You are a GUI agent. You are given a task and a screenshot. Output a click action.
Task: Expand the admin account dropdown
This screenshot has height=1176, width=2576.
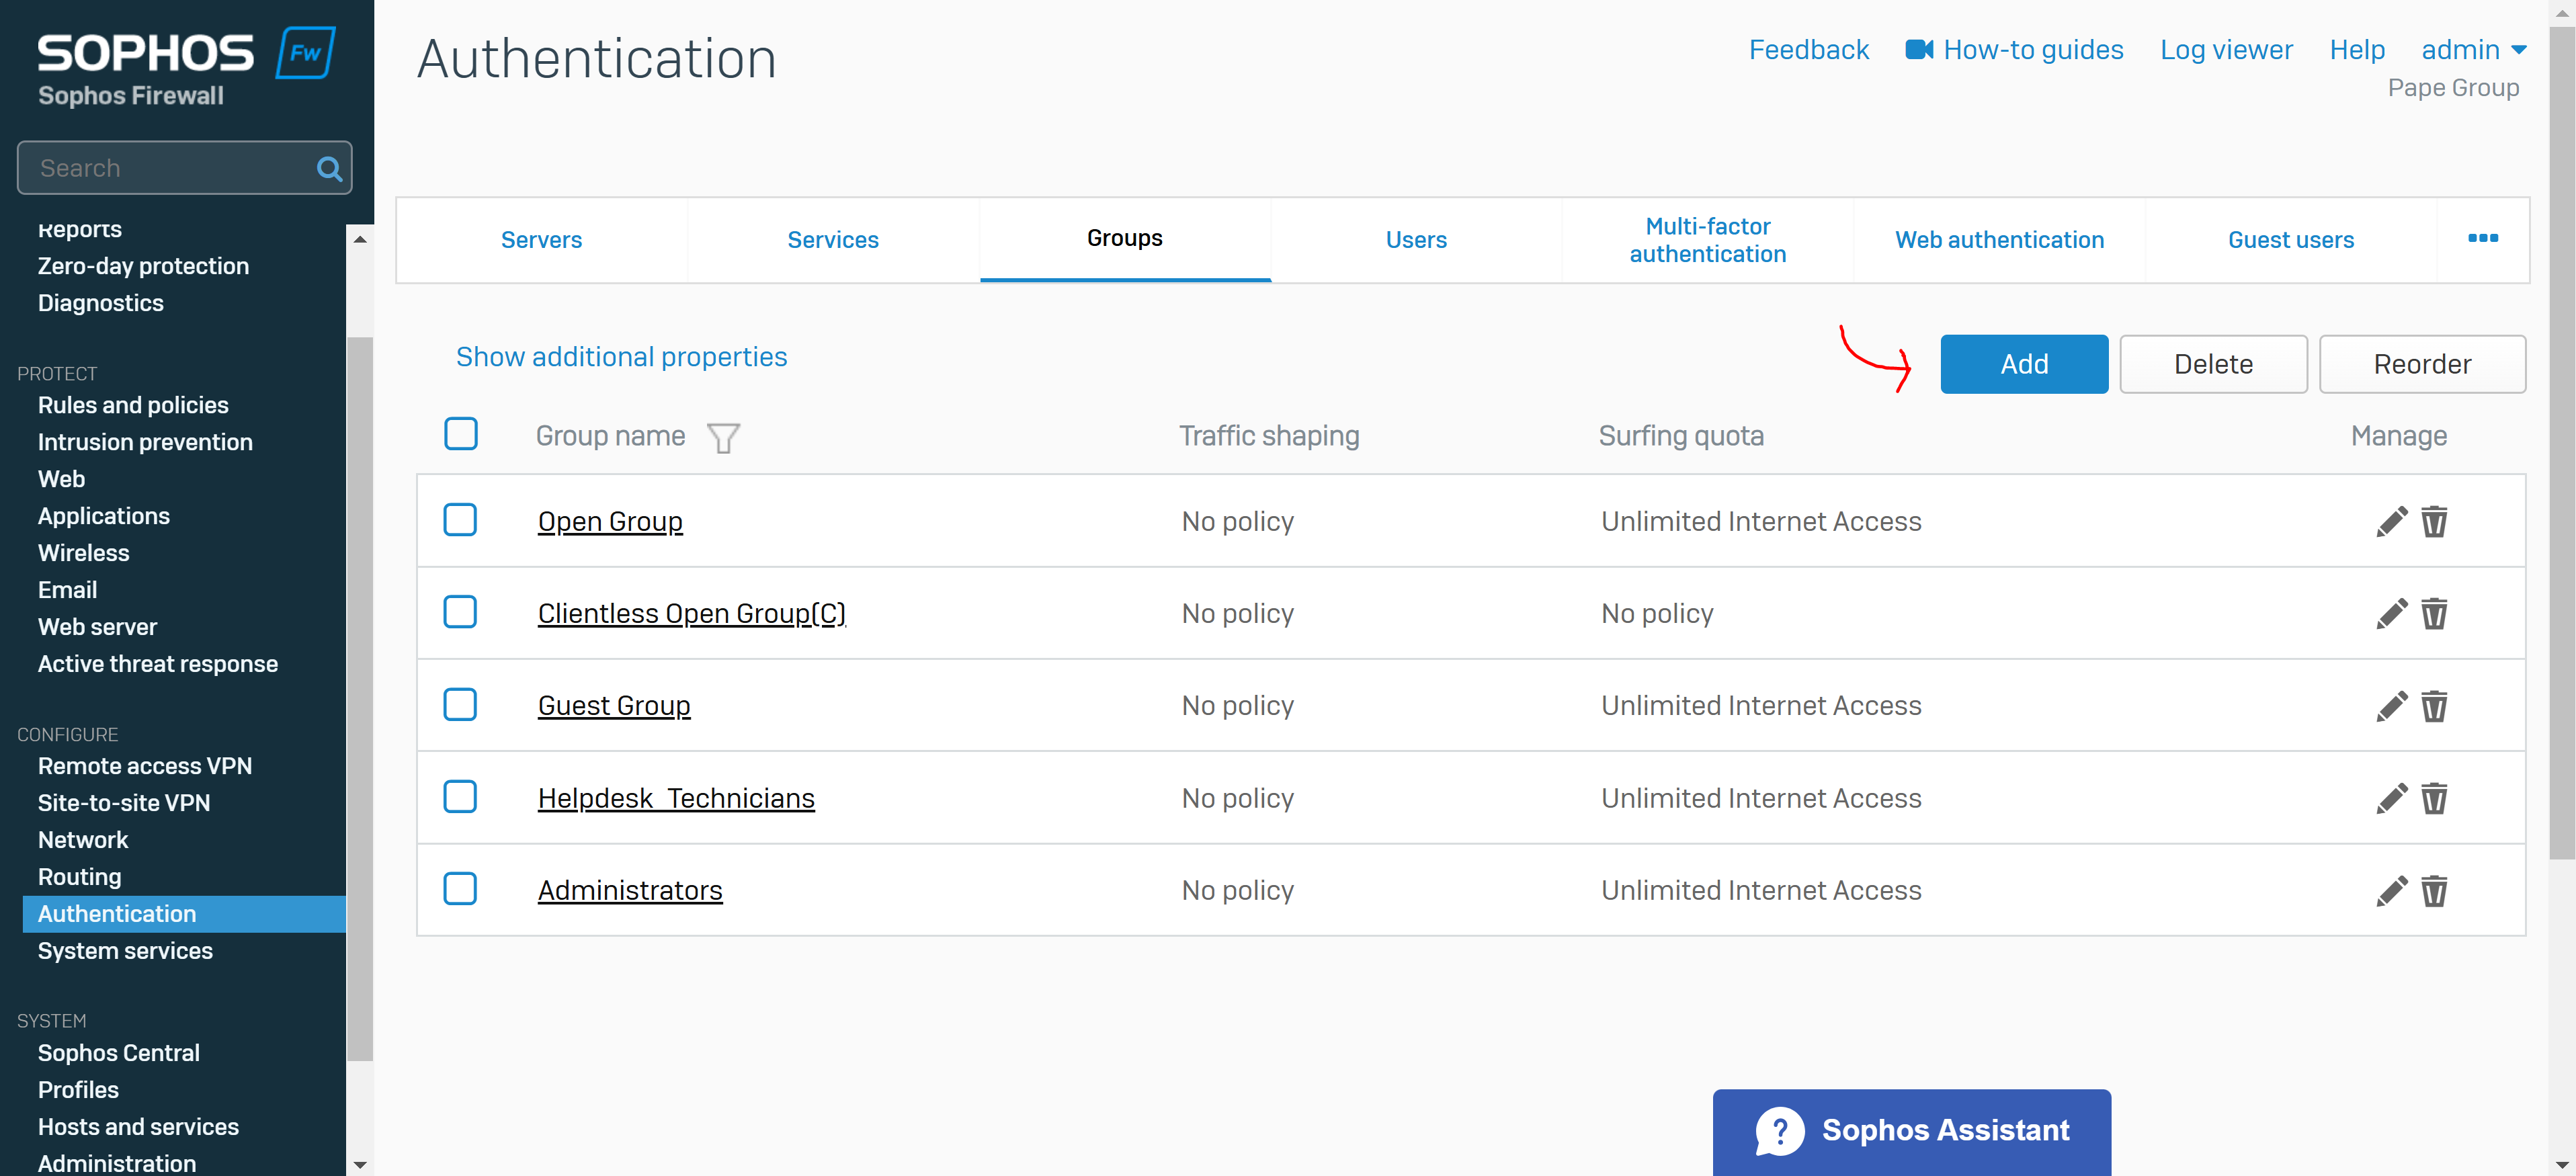[x=2474, y=50]
